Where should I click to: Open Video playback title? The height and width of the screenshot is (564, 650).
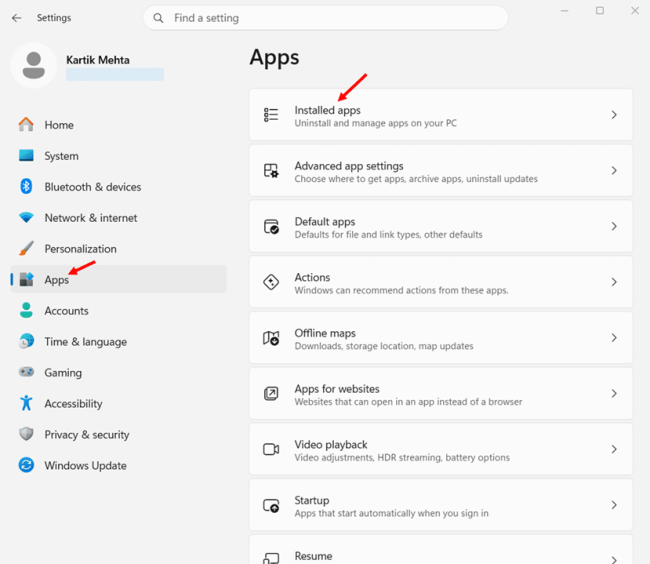[331, 445]
